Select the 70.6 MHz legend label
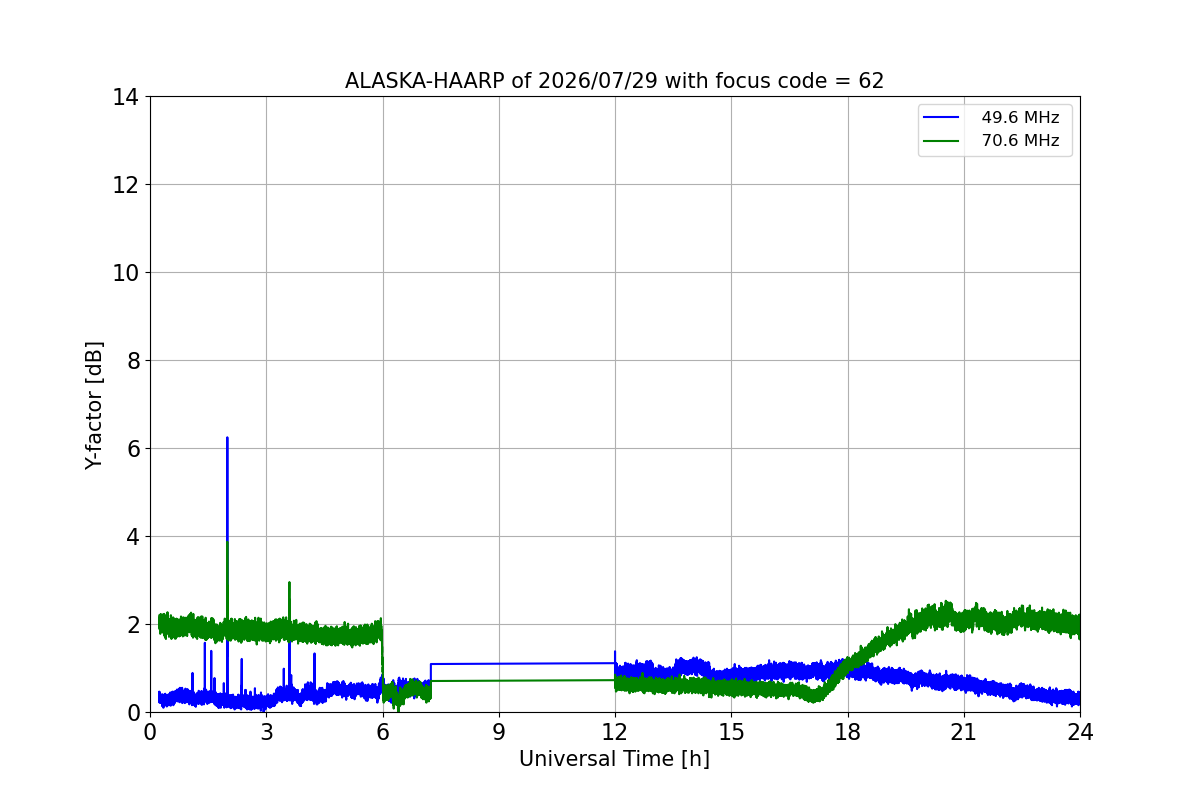1200x800 pixels. click(1020, 141)
